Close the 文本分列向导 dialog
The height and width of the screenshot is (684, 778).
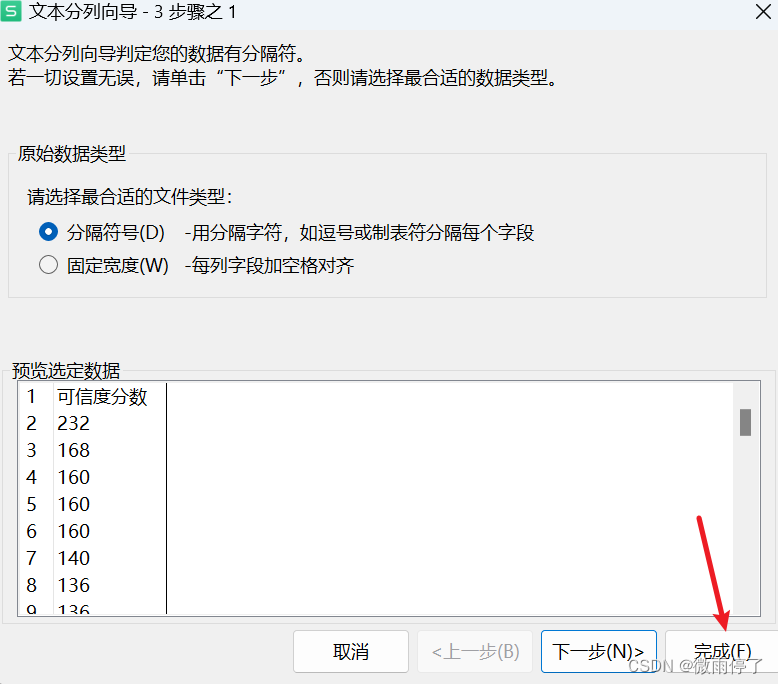coord(764,11)
